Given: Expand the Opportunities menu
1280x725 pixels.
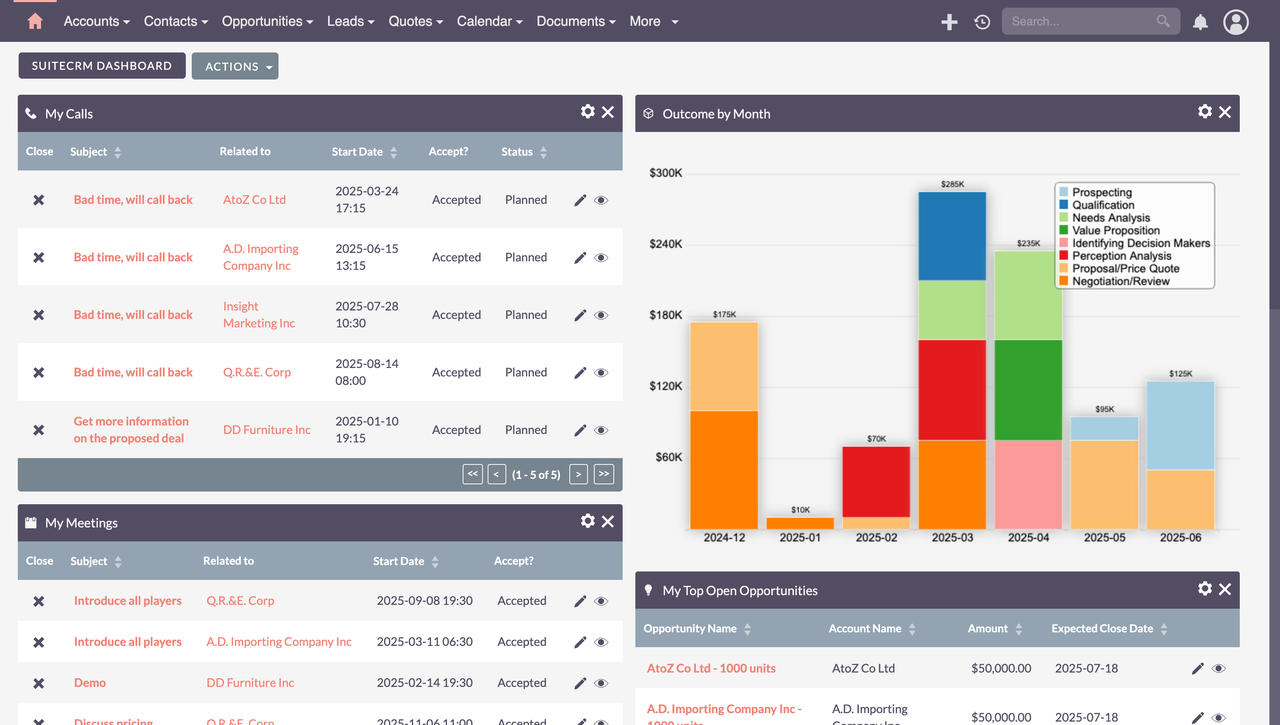Looking at the screenshot, I should 268,21.
